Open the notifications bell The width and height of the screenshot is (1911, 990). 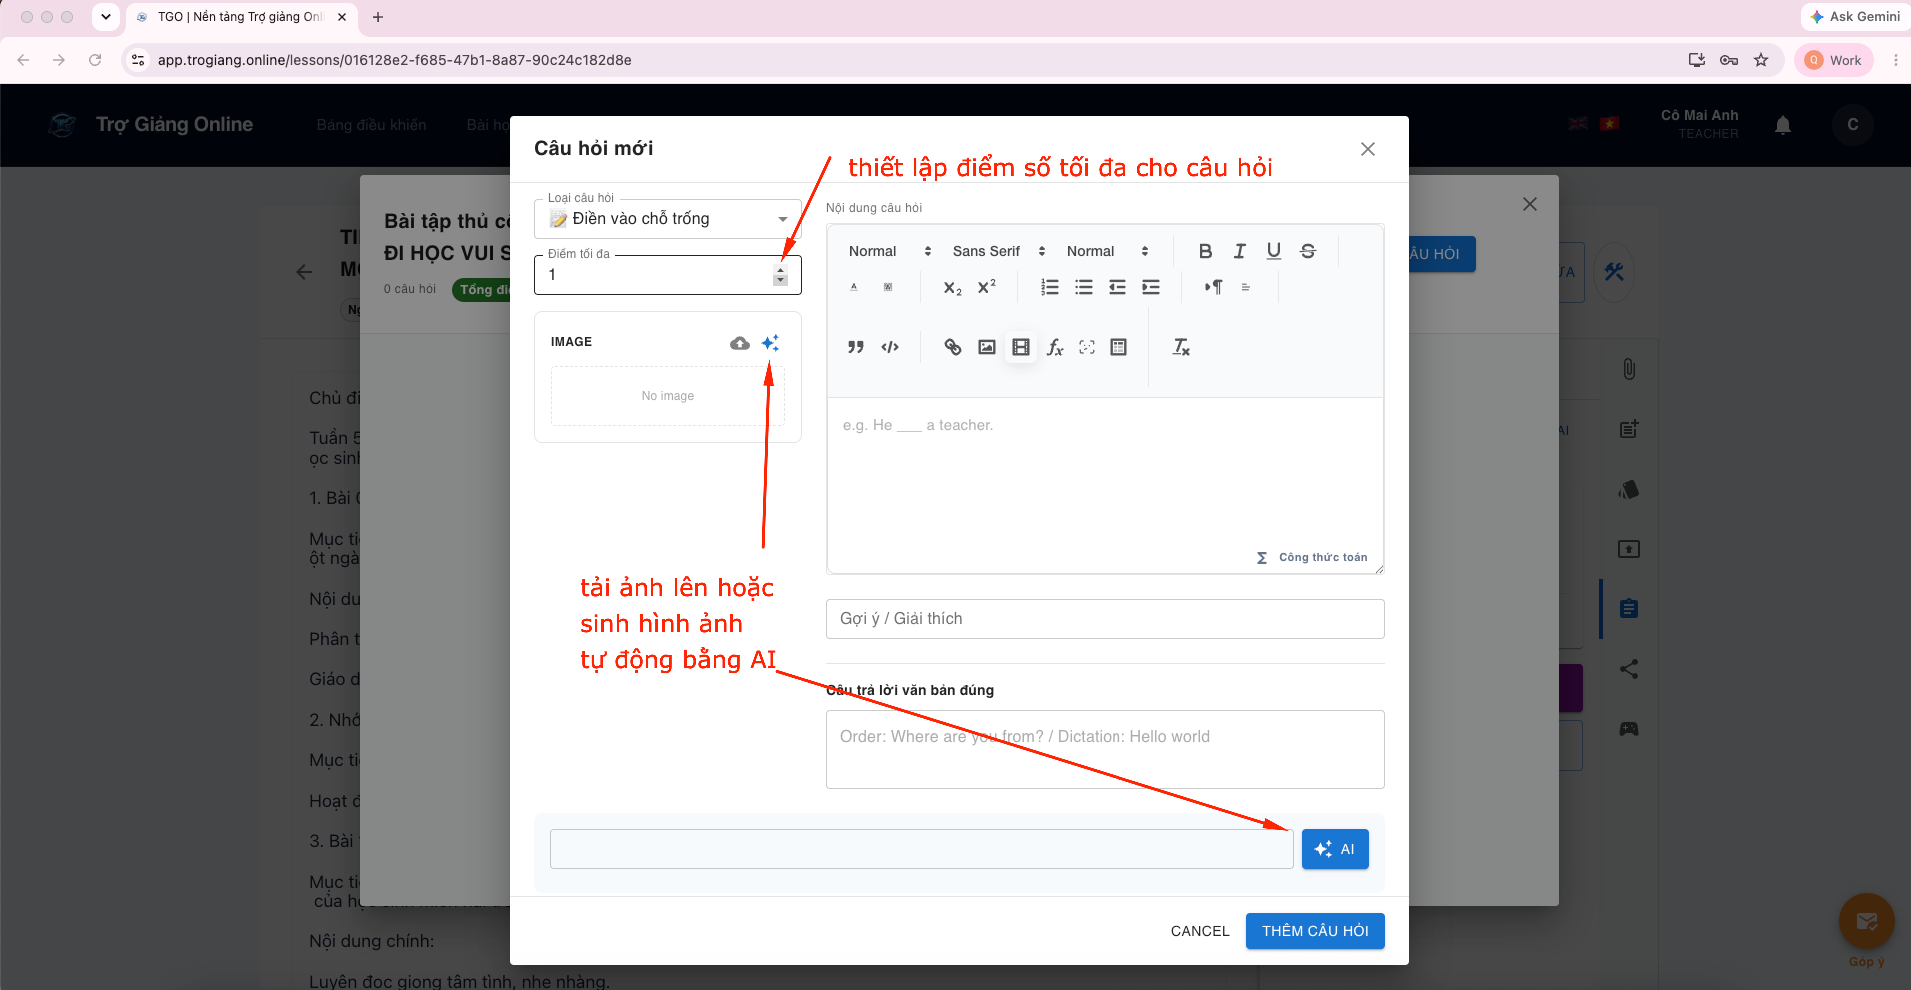point(1783,125)
